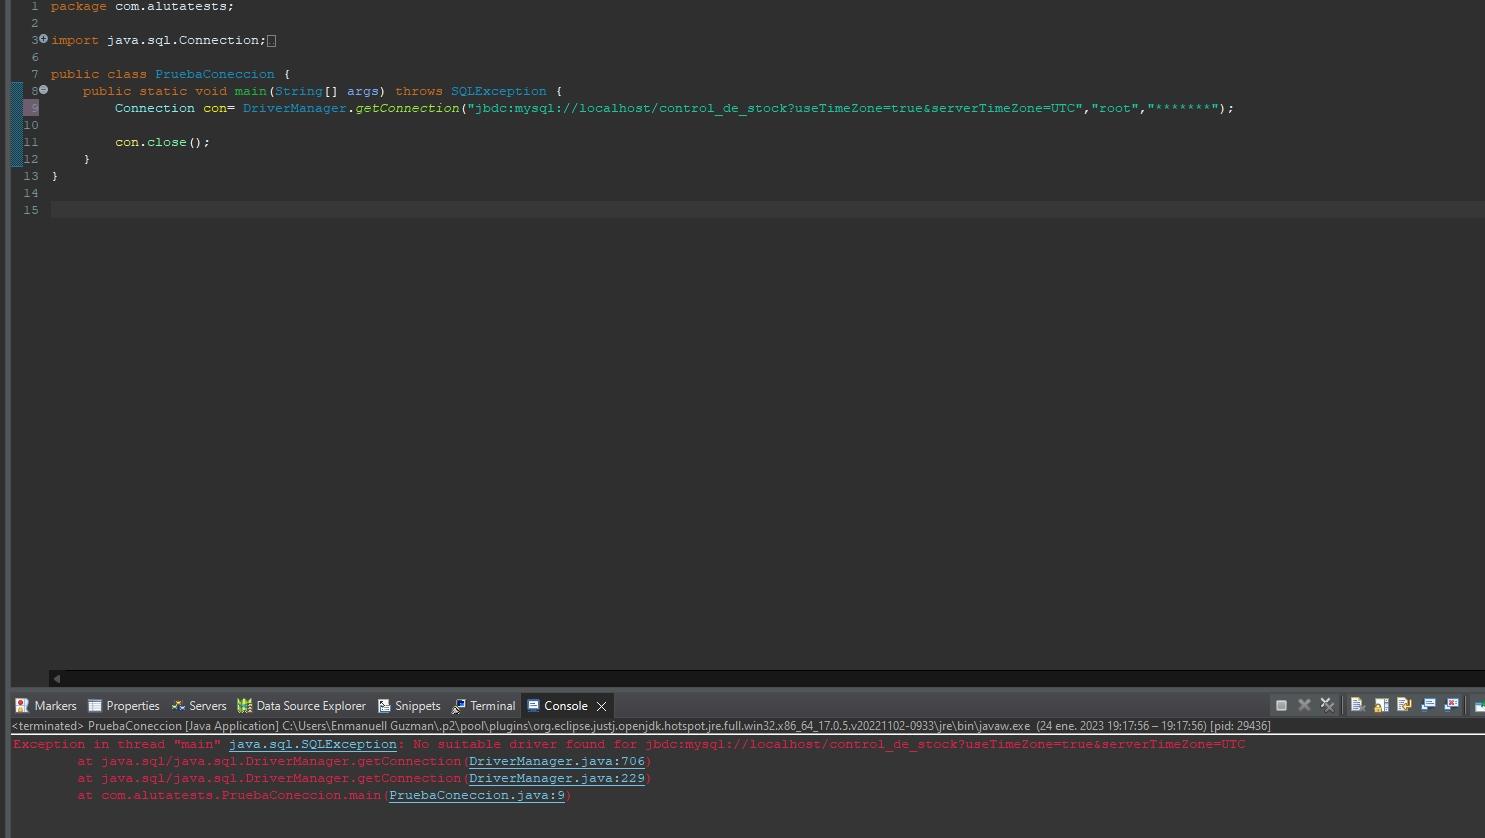Clear the Console output
The height and width of the screenshot is (838, 1485).
[1357, 705]
